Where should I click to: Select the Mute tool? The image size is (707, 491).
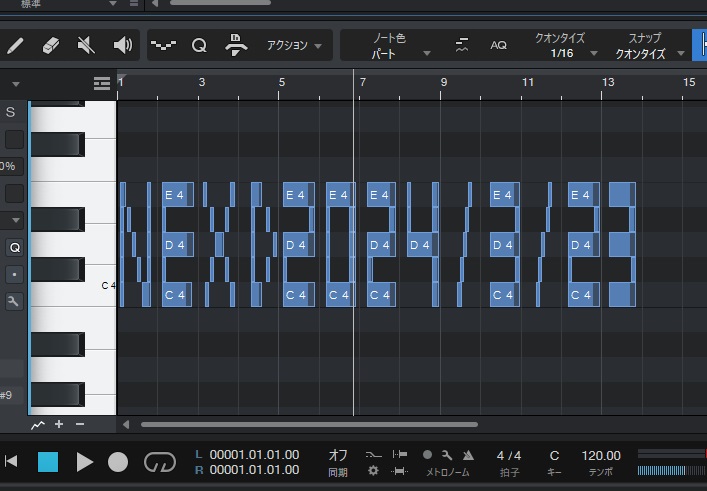pos(86,46)
